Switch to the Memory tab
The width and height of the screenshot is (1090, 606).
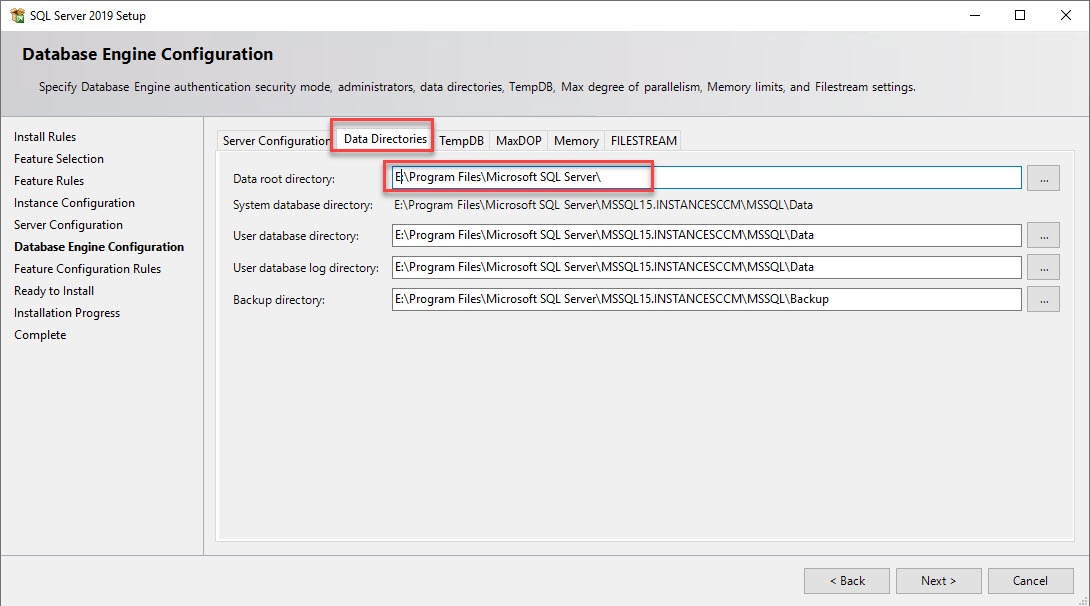pyautogui.click(x=575, y=141)
